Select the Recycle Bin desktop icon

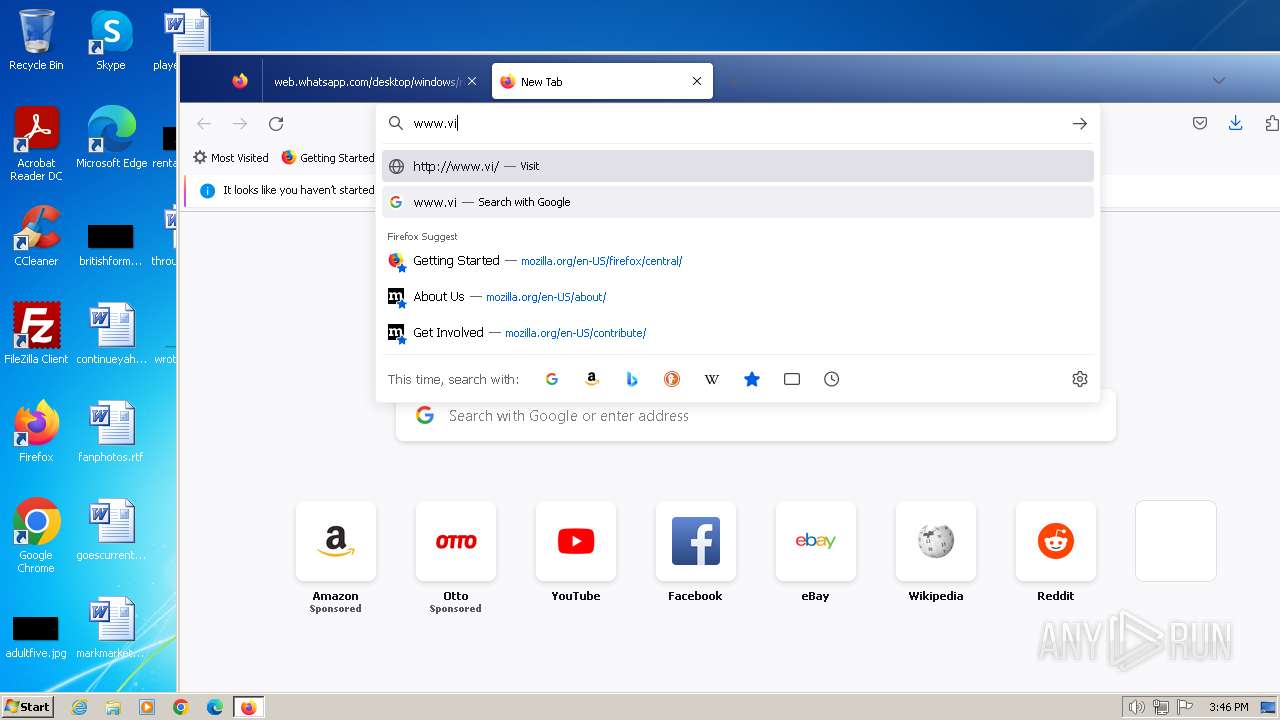pyautogui.click(x=36, y=40)
